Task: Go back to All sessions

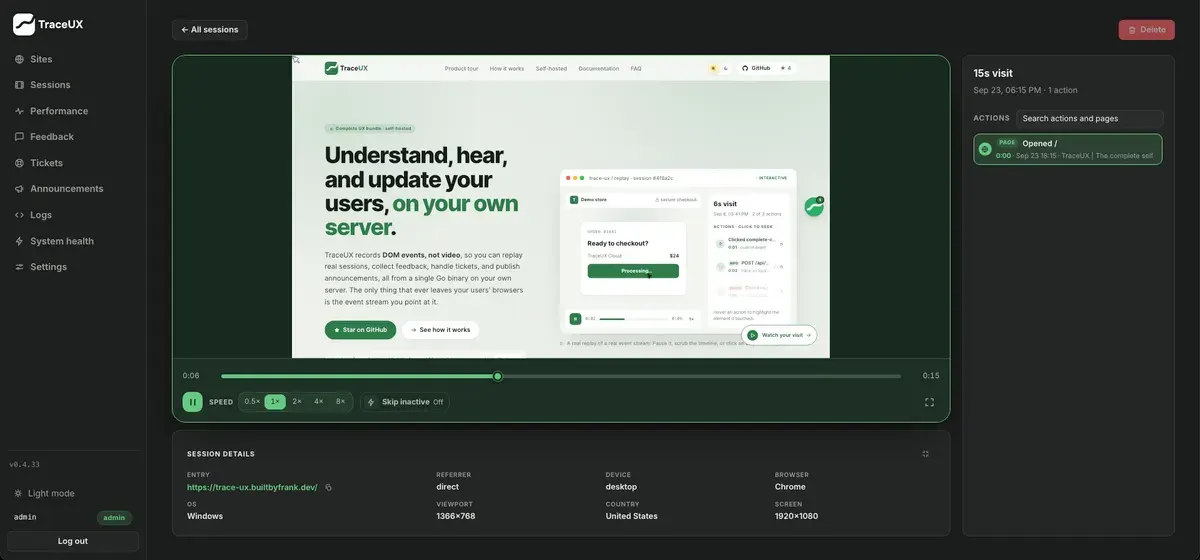Action: (210, 30)
